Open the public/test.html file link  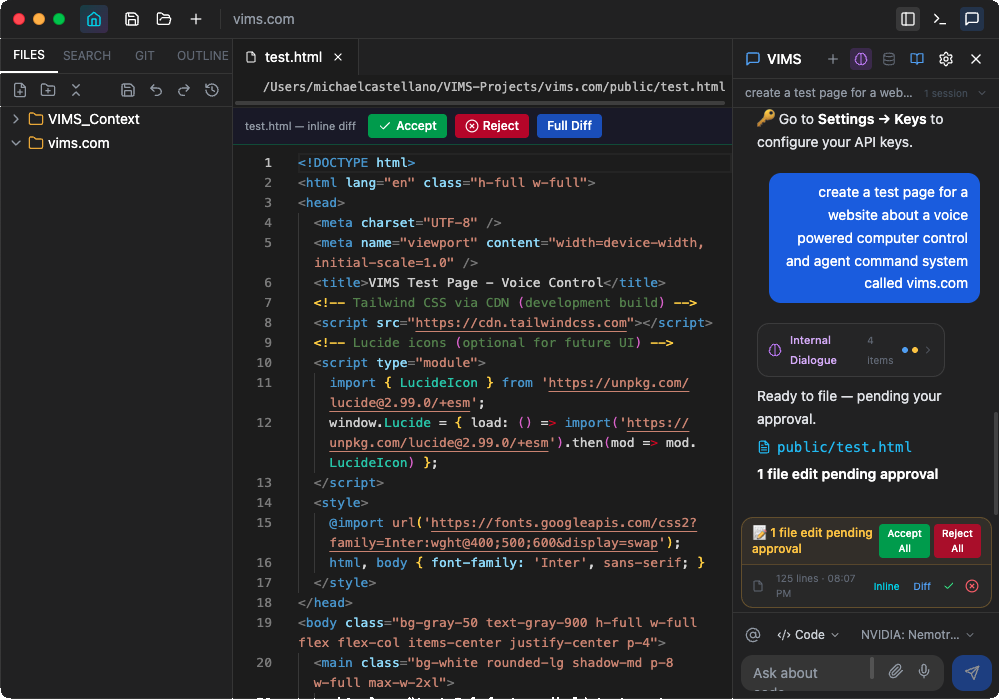[844, 447]
